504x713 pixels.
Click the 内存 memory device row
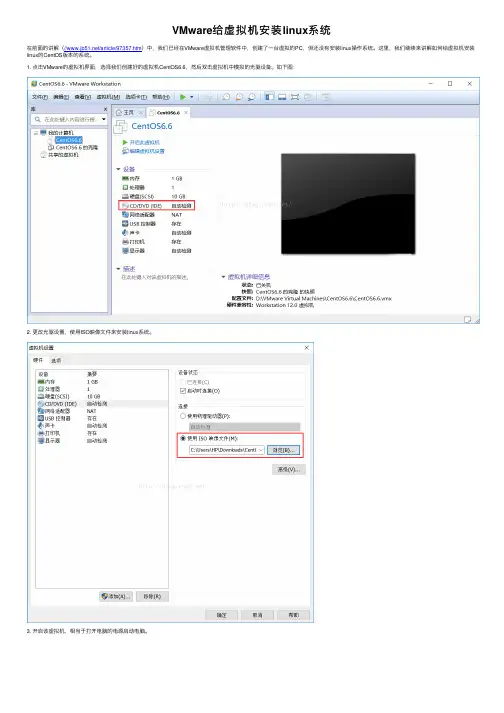[157, 178]
